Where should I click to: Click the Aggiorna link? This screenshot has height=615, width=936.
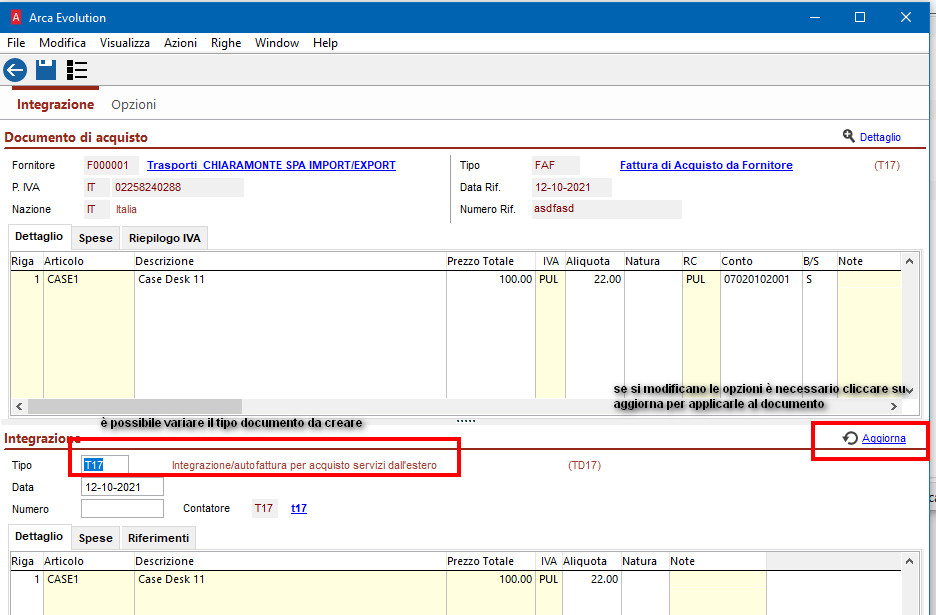[x=883, y=438]
